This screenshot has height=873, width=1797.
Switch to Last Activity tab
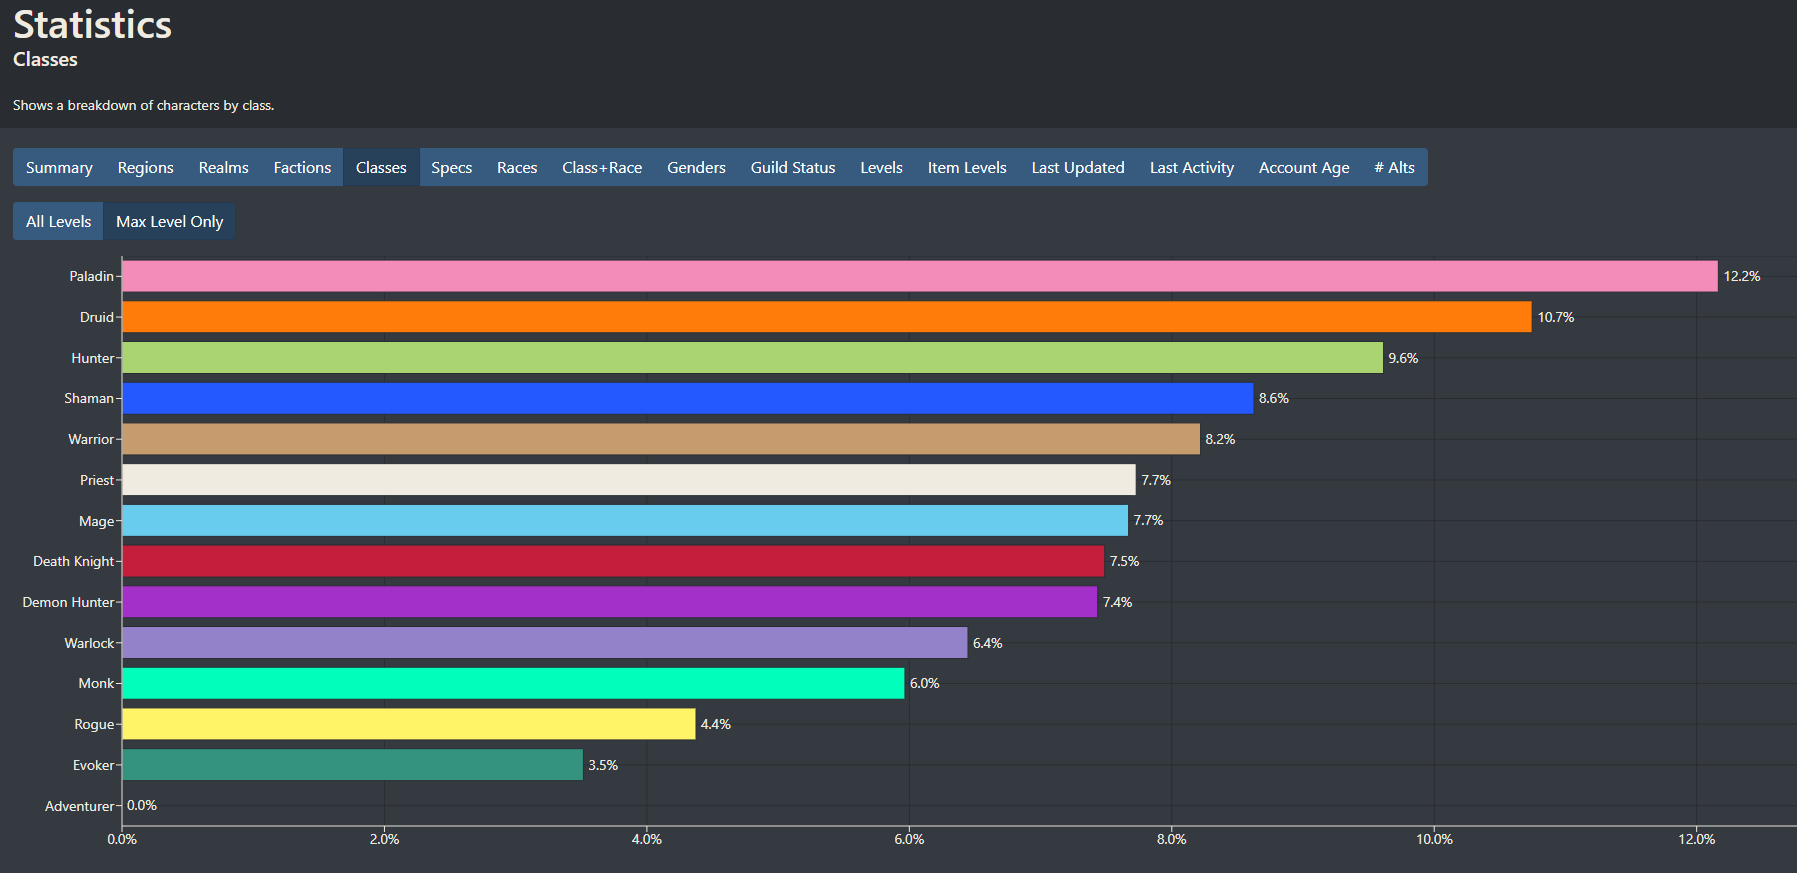coord(1192,167)
